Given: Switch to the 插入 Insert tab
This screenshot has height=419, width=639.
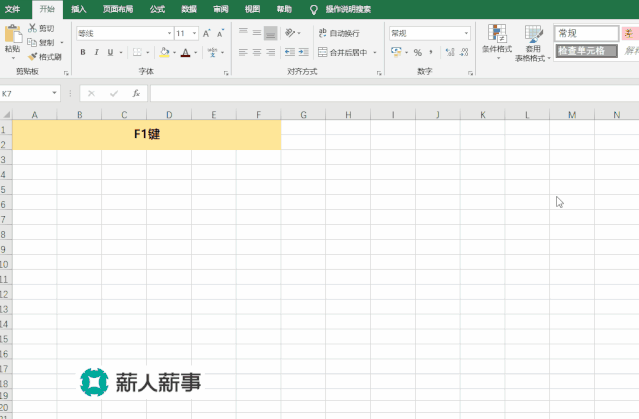Looking at the screenshot, I should (x=79, y=9).
